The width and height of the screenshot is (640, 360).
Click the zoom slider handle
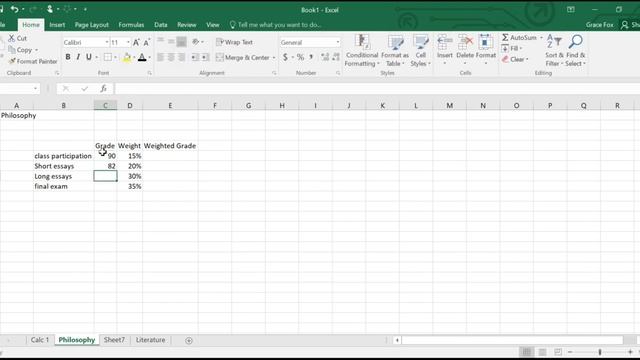[600, 352]
